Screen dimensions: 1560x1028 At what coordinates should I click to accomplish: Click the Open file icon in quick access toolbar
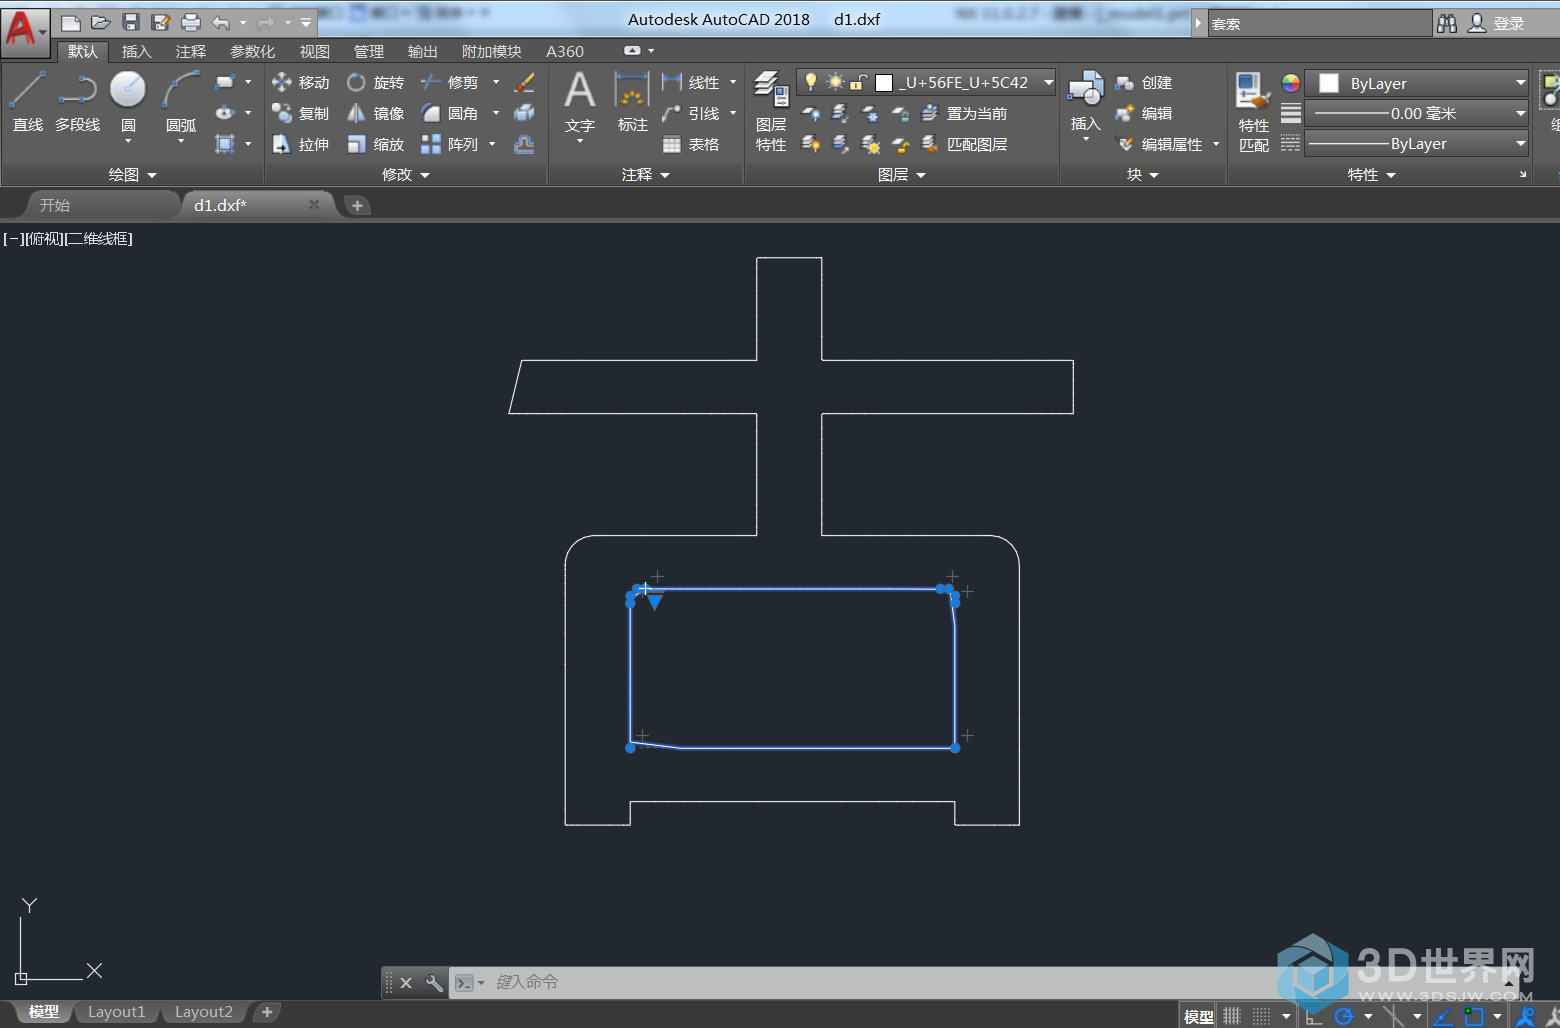click(x=100, y=22)
